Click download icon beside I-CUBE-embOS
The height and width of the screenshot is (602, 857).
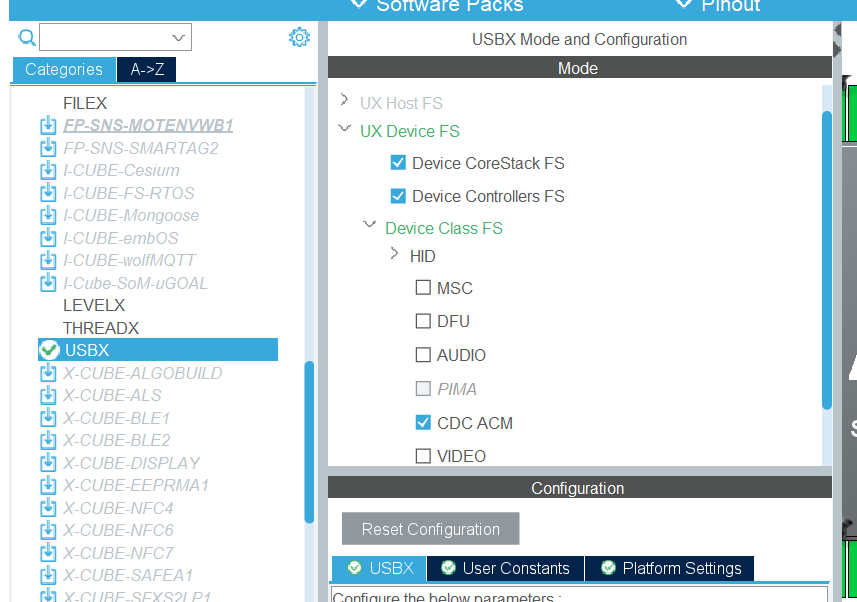[48, 238]
